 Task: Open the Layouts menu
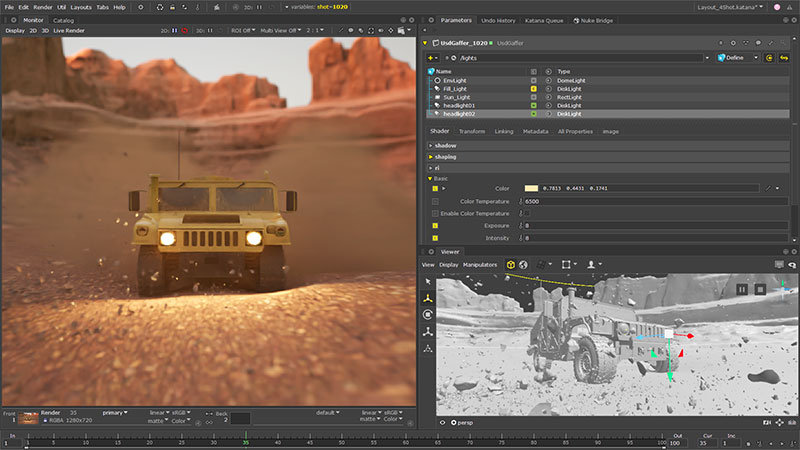[x=81, y=7]
